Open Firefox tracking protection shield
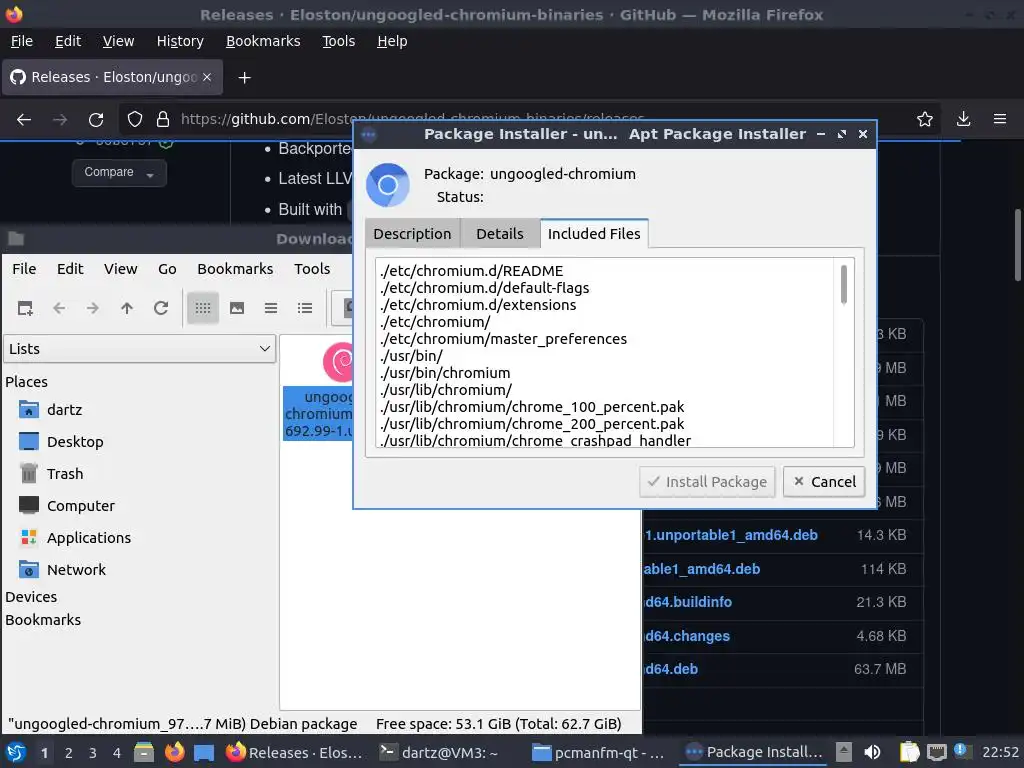Viewport: 1024px width, 768px height. [135, 120]
